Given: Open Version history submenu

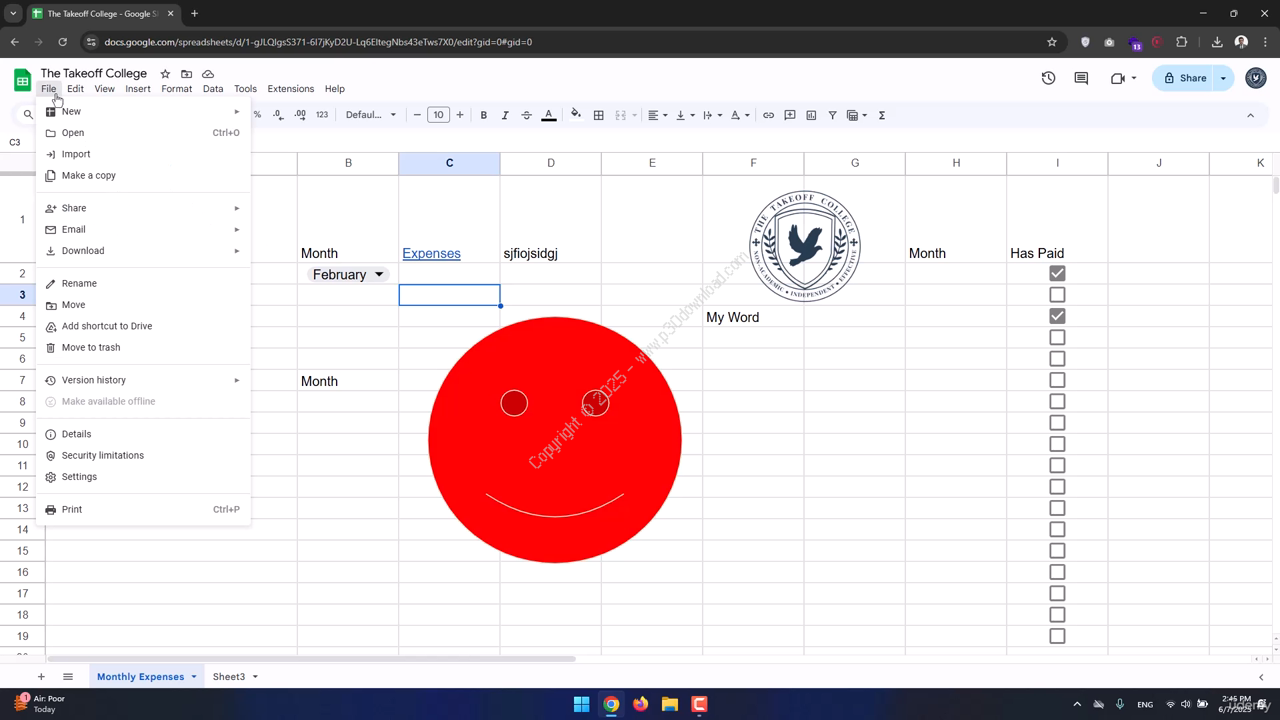Looking at the screenshot, I should (x=143, y=380).
